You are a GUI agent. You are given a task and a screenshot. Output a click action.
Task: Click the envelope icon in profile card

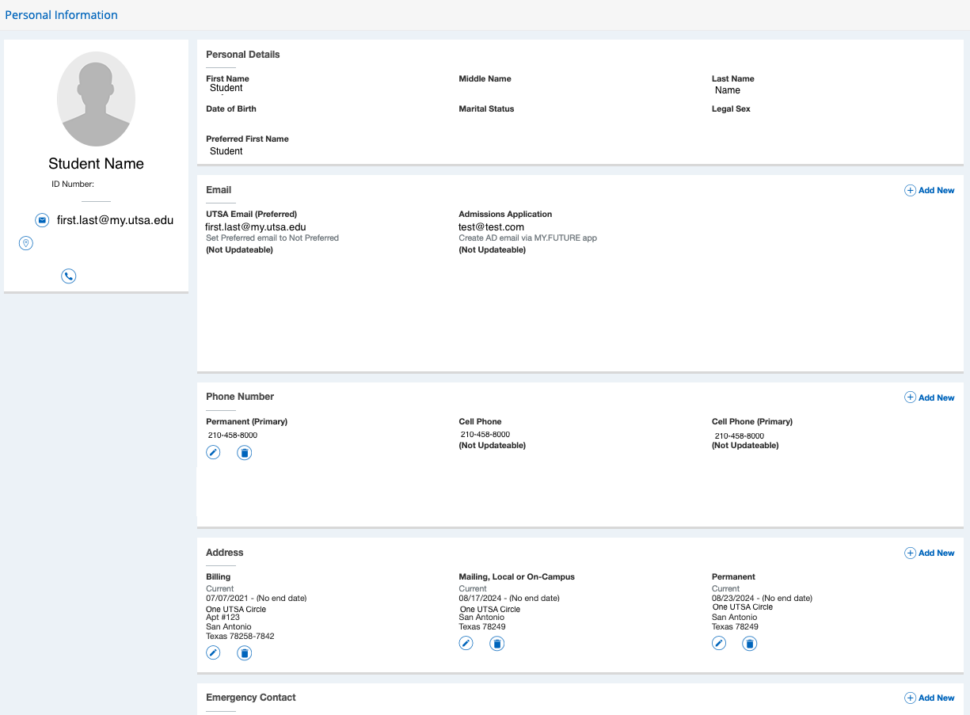42,220
